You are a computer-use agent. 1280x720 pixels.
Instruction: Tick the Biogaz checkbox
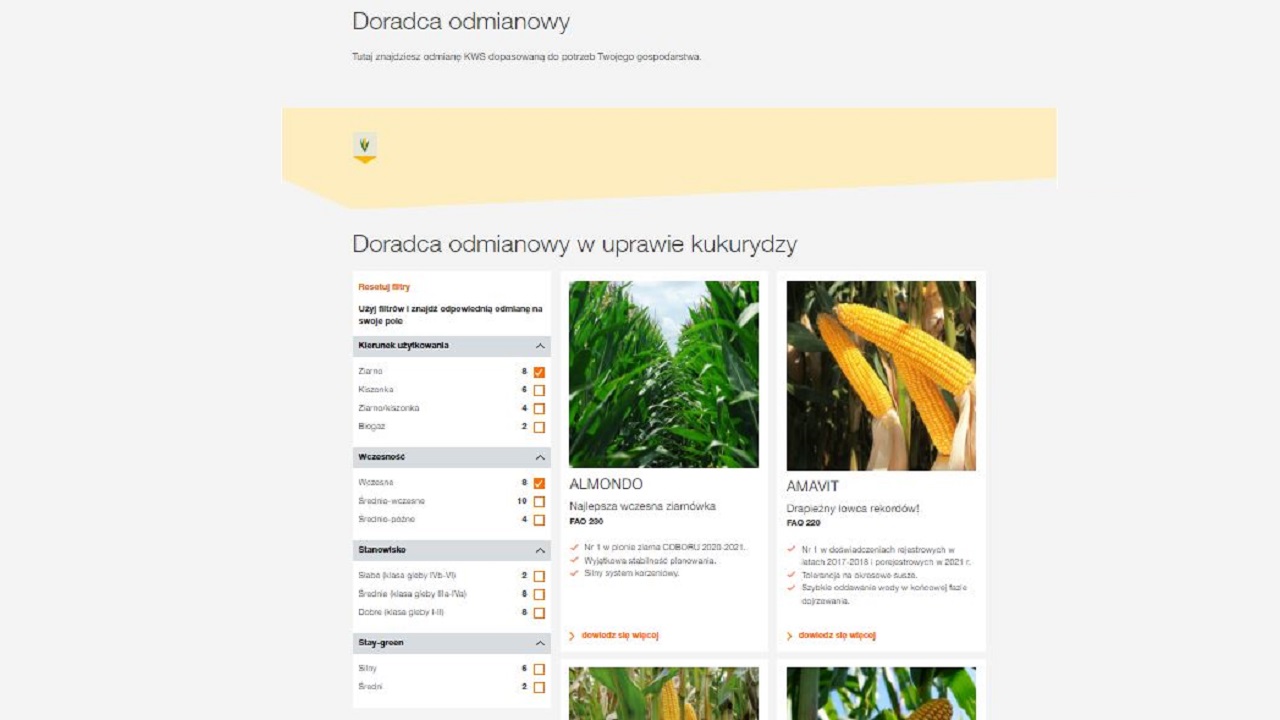pos(539,427)
